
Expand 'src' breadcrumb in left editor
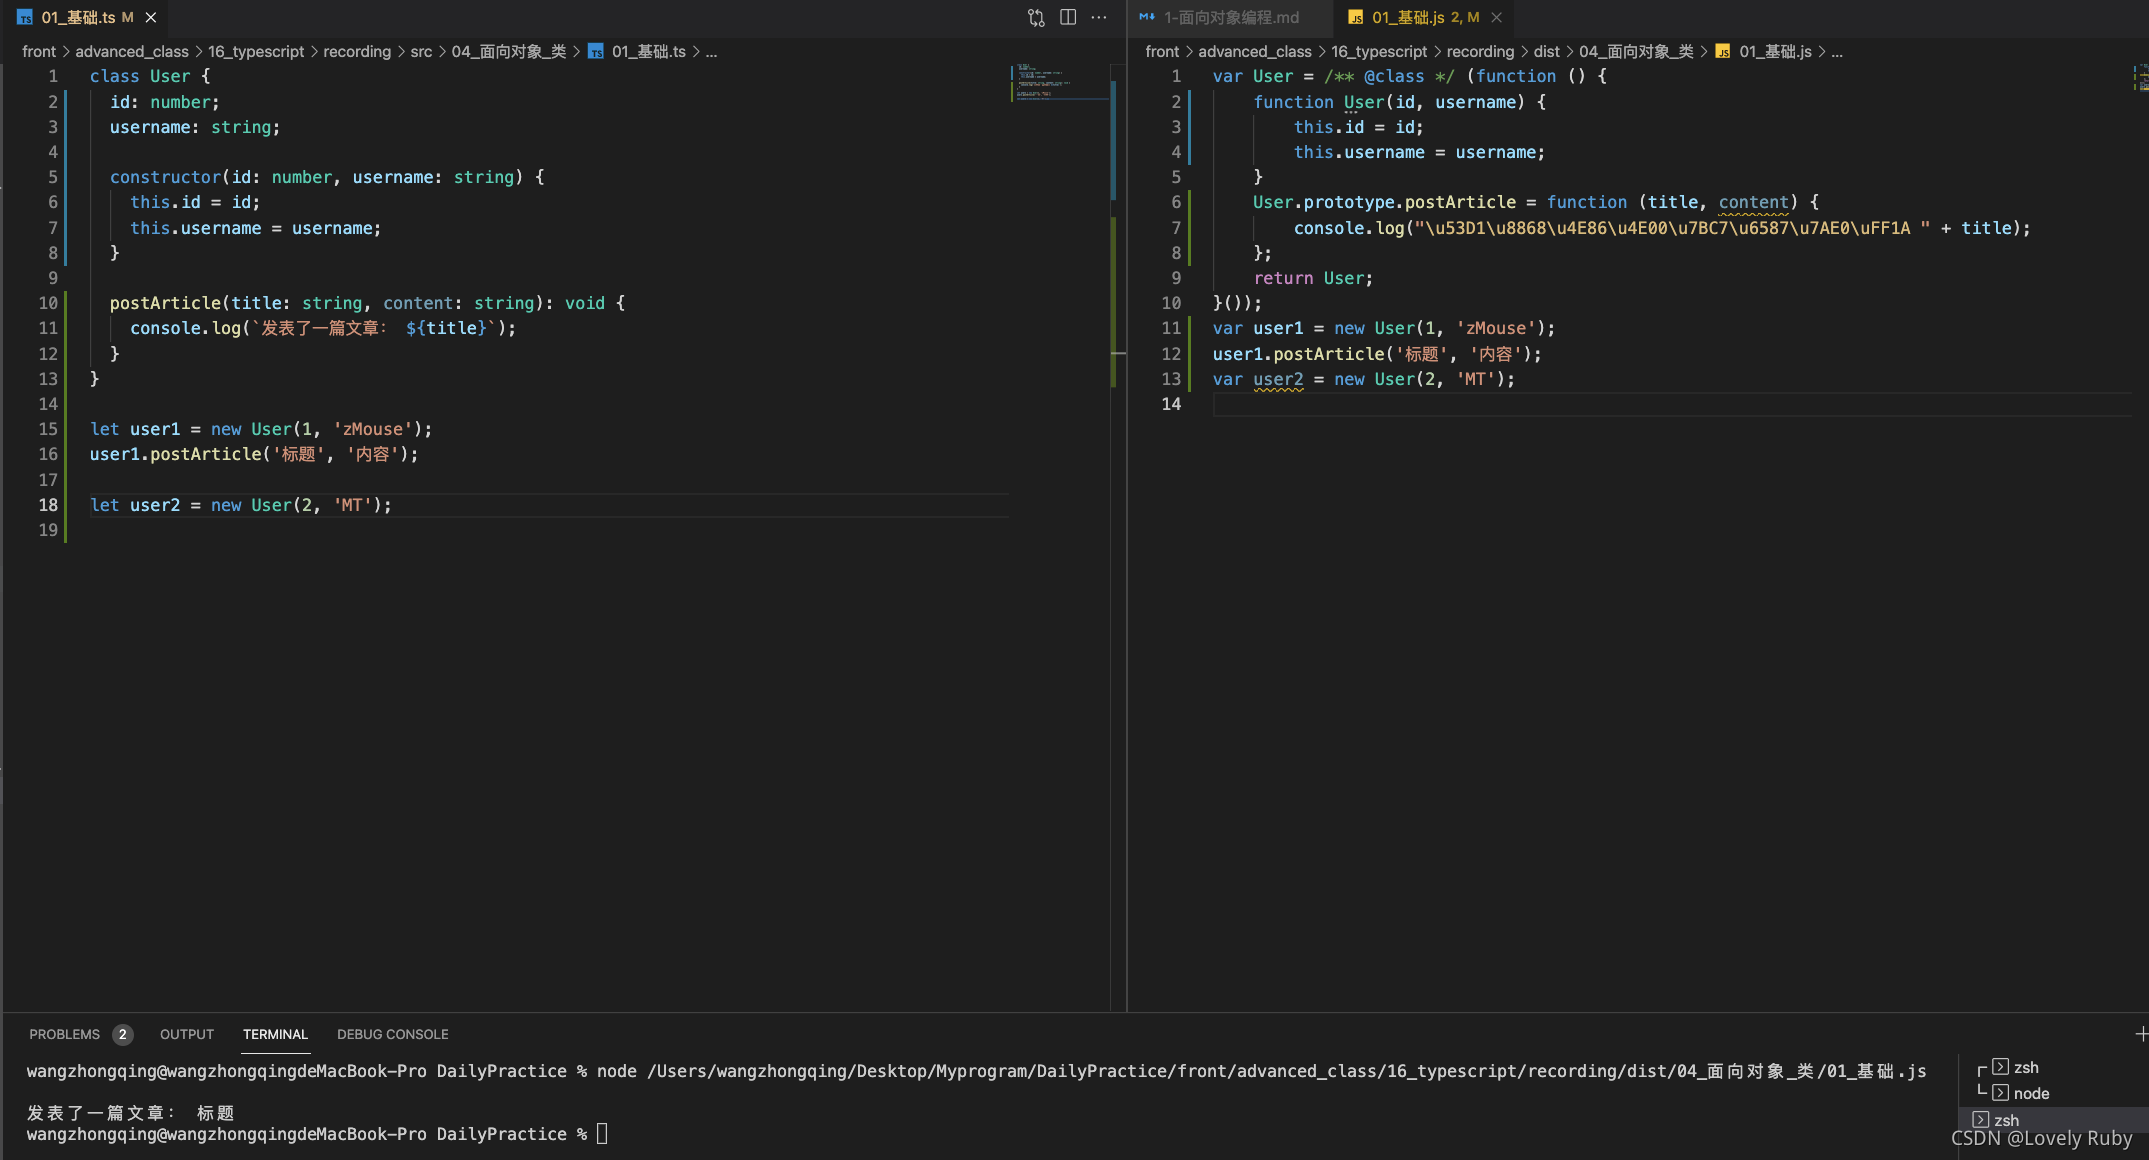point(421,51)
